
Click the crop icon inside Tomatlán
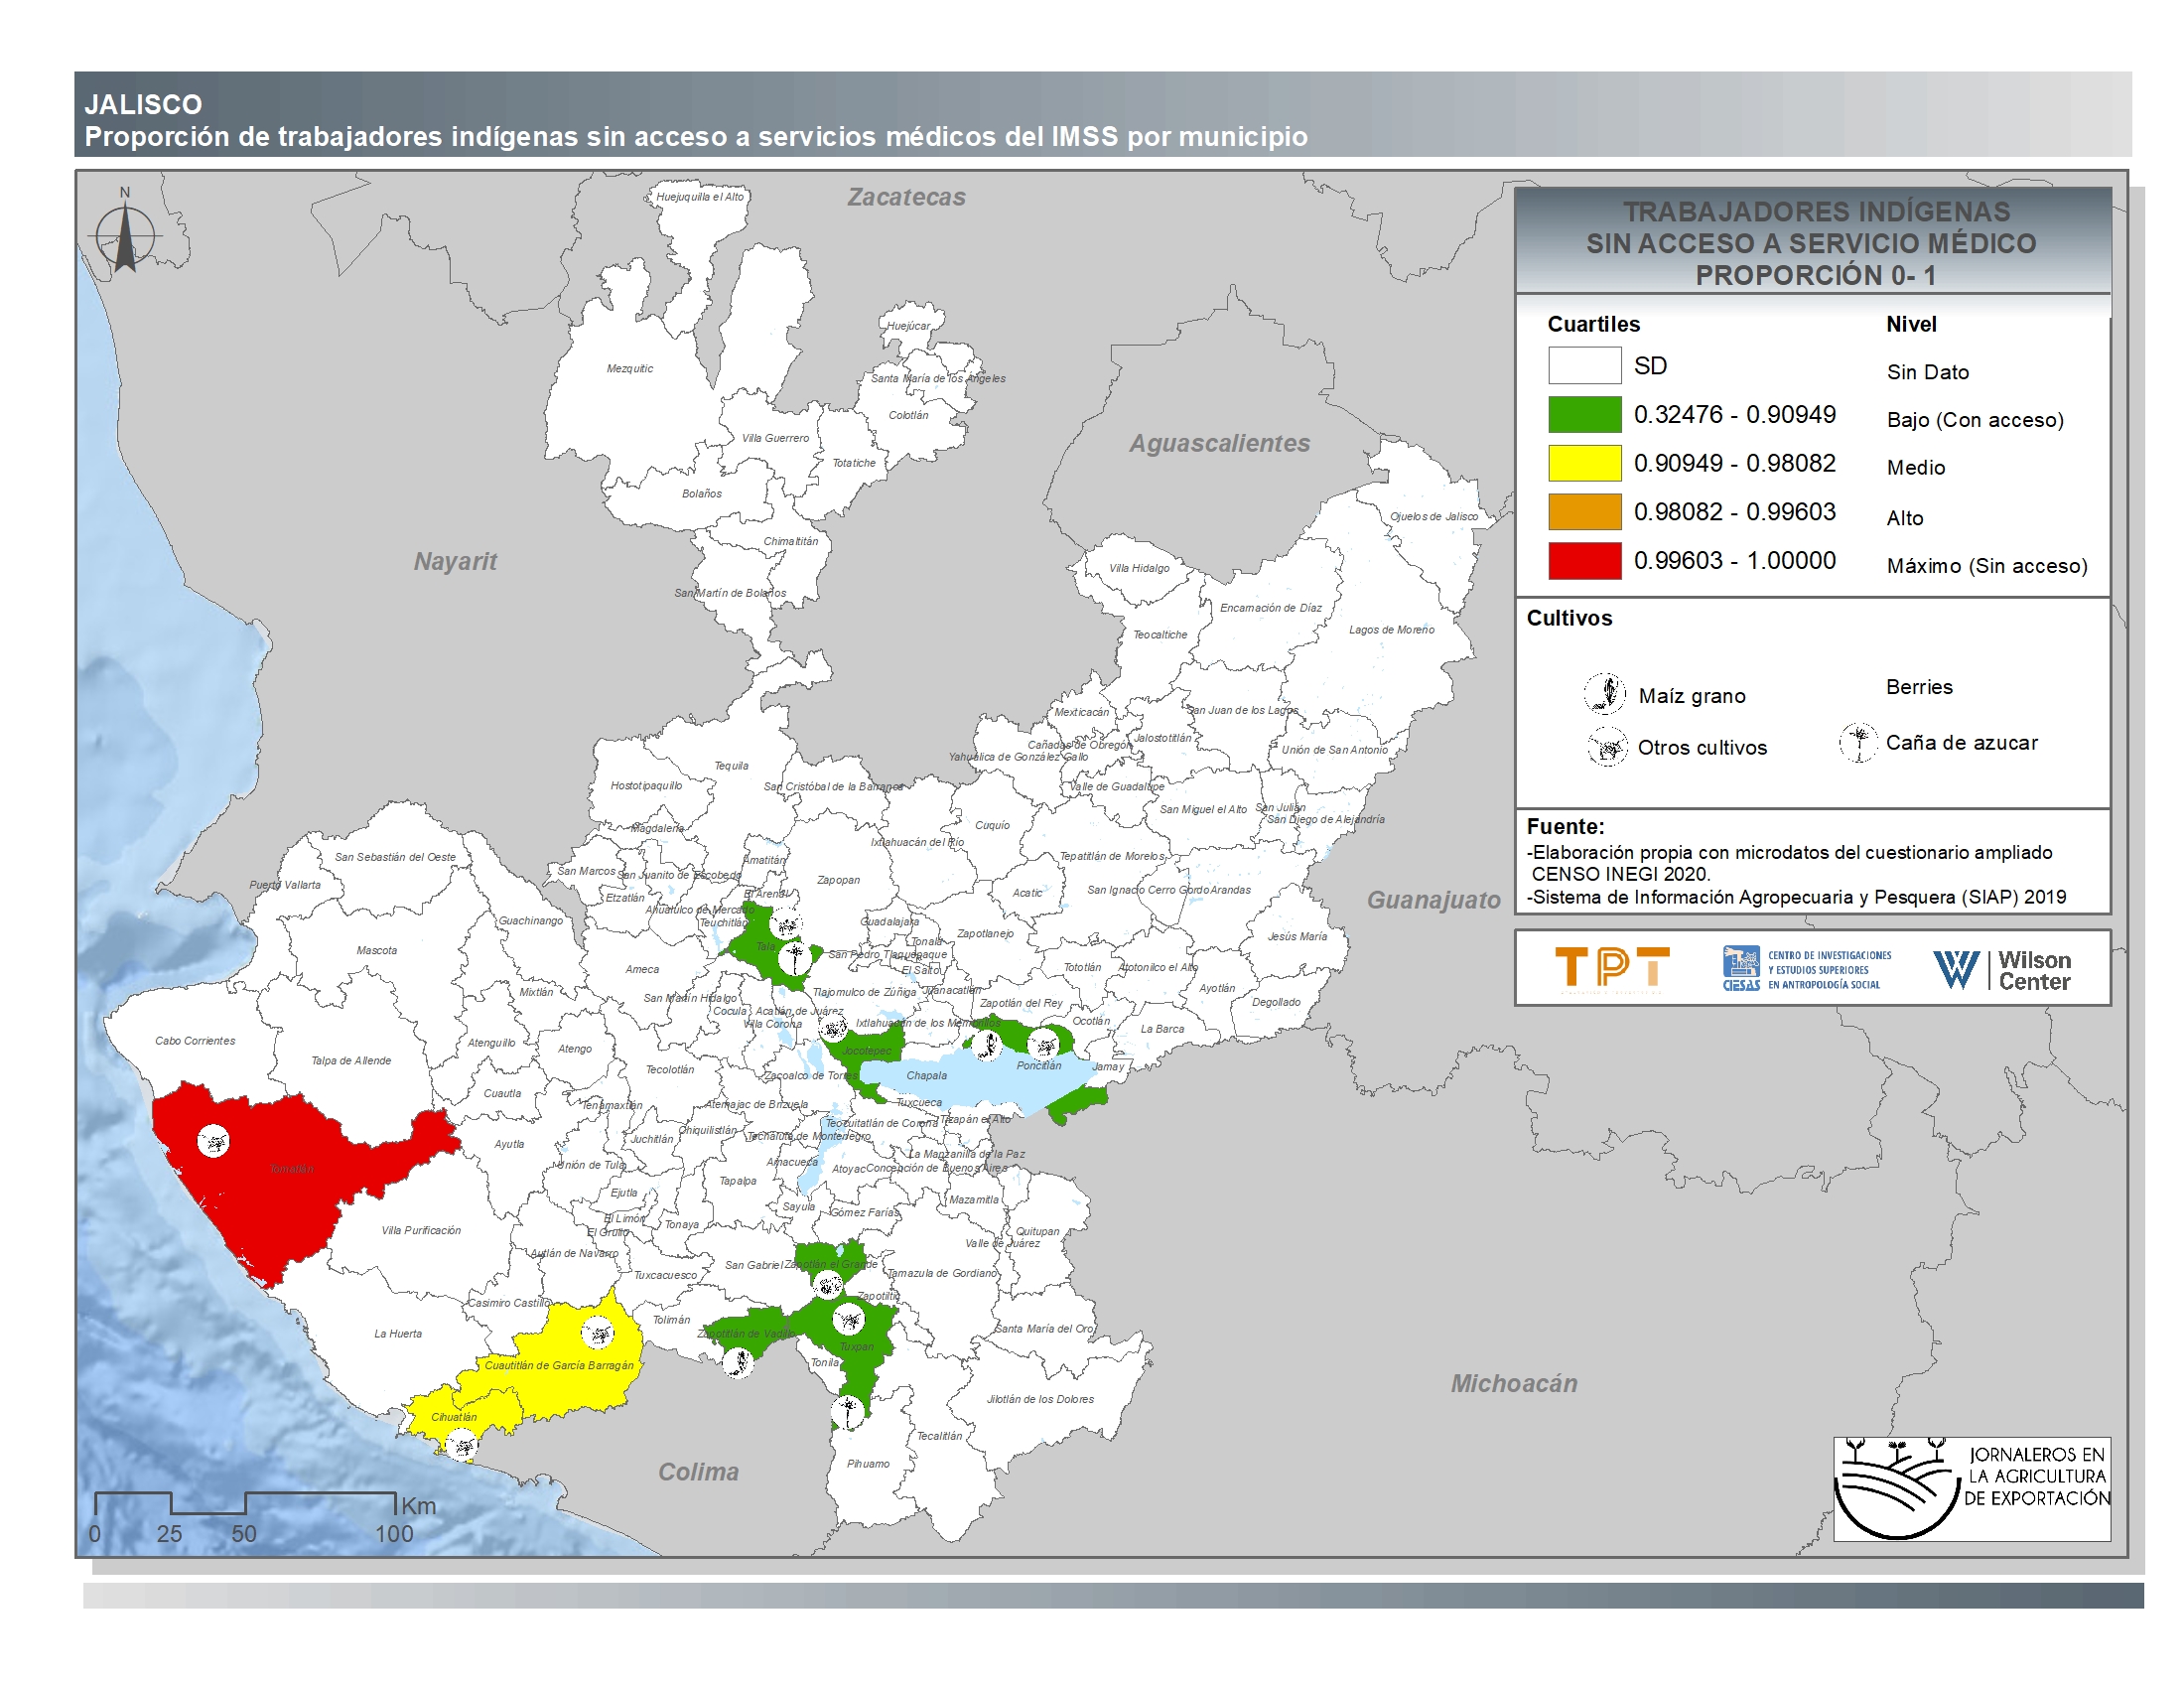pyautogui.click(x=213, y=1141)
